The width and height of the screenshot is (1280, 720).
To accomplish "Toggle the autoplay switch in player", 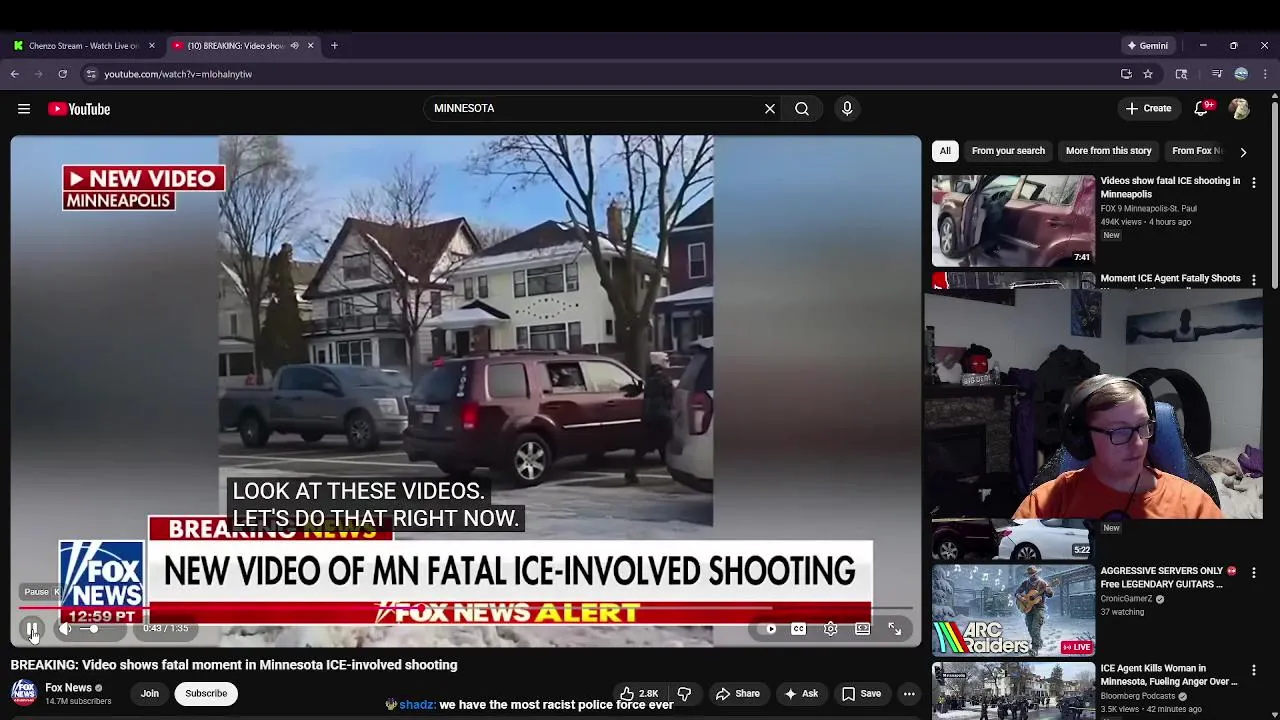I will pos(770,629).
